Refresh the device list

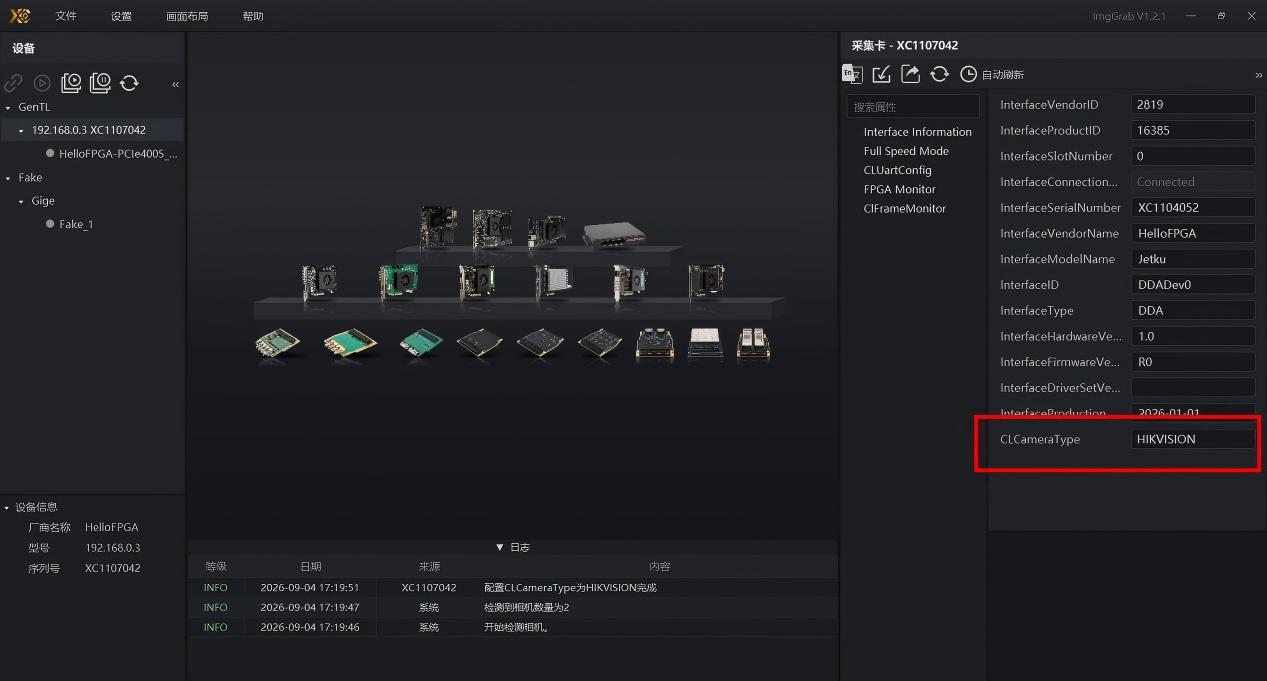tap(129, 83)
